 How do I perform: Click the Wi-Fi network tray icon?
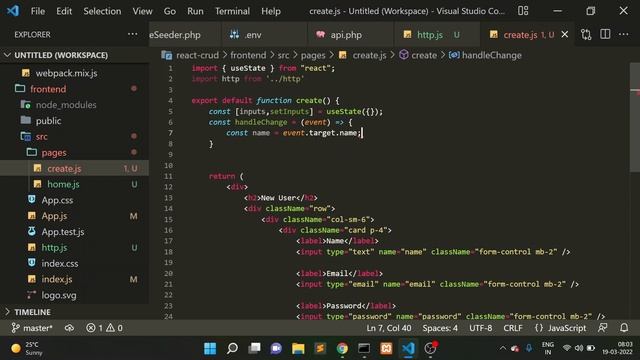(x=567, y=348)
